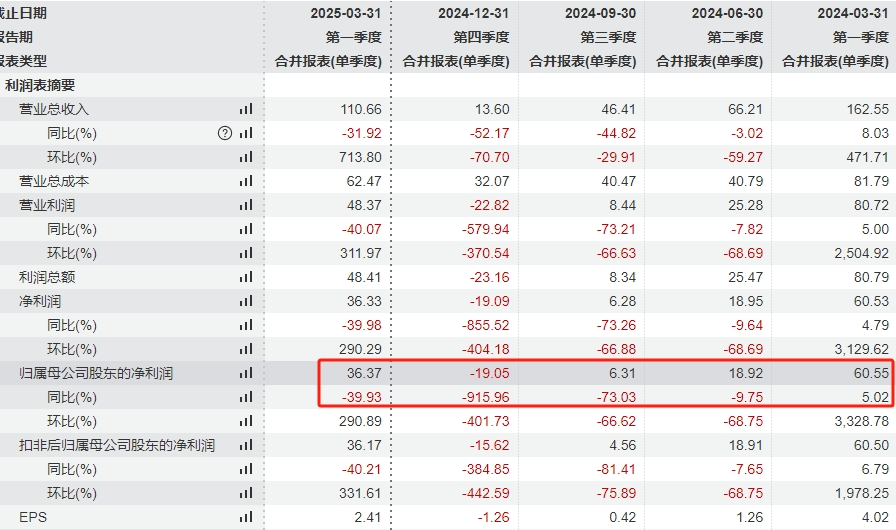
Task: Click non-recurring adjusted value -15.62
Action: pyautogui.click(x=490, y=445)
